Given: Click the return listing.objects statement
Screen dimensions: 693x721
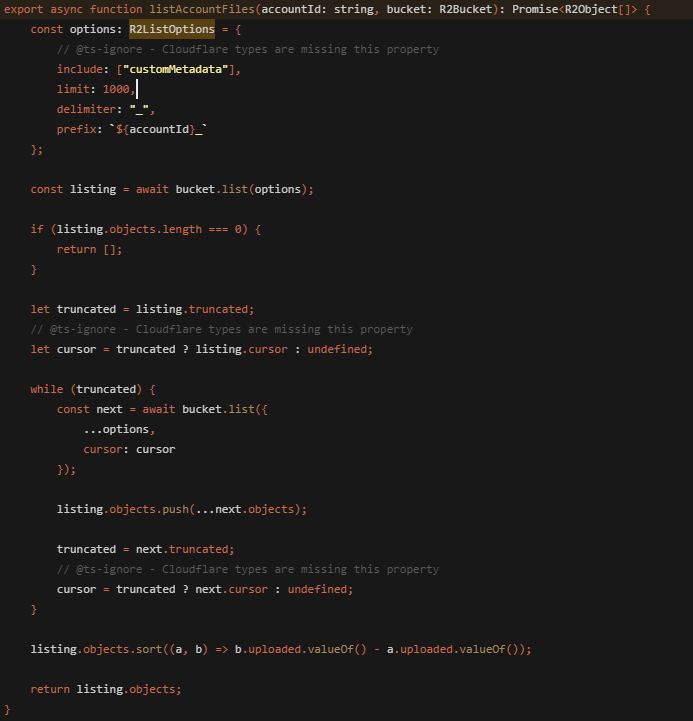Looking at the screenshot, I should pos(106,689).
